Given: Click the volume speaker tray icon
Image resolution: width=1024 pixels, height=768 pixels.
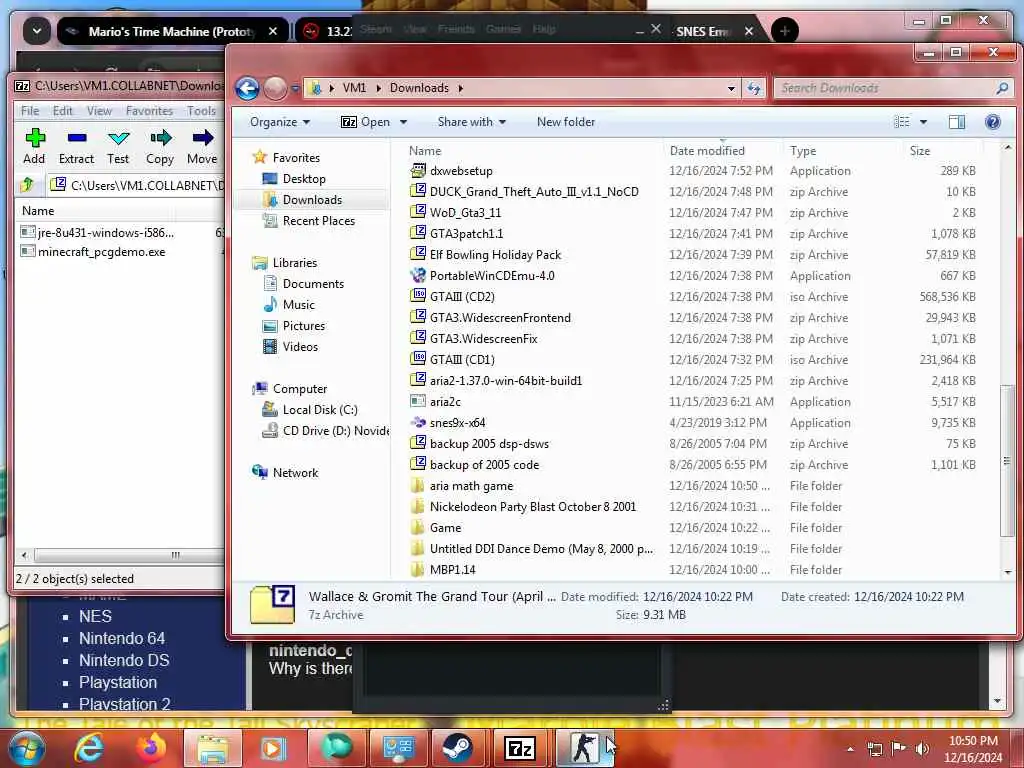Looking at the screenshot, I should tap(922, 749).
